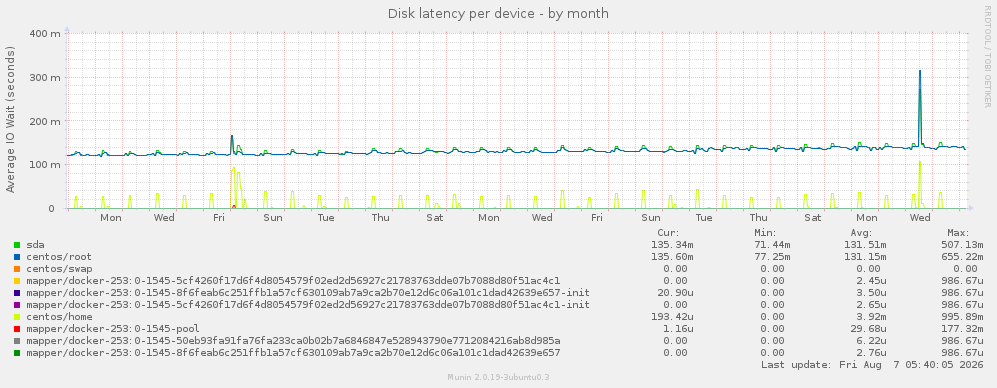Click the '200 m' y-axis tick label
Screen dimensions: 997x388
tap(45, 121)
